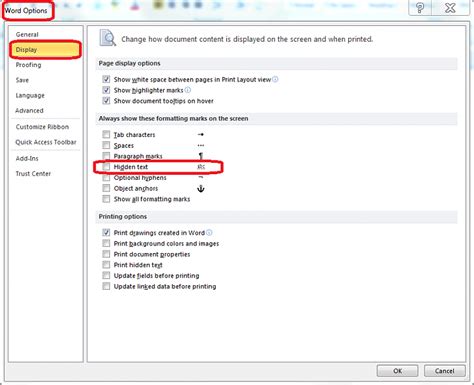Open the Trust Center category
474x385 pixels.
[x=33, y=173]
